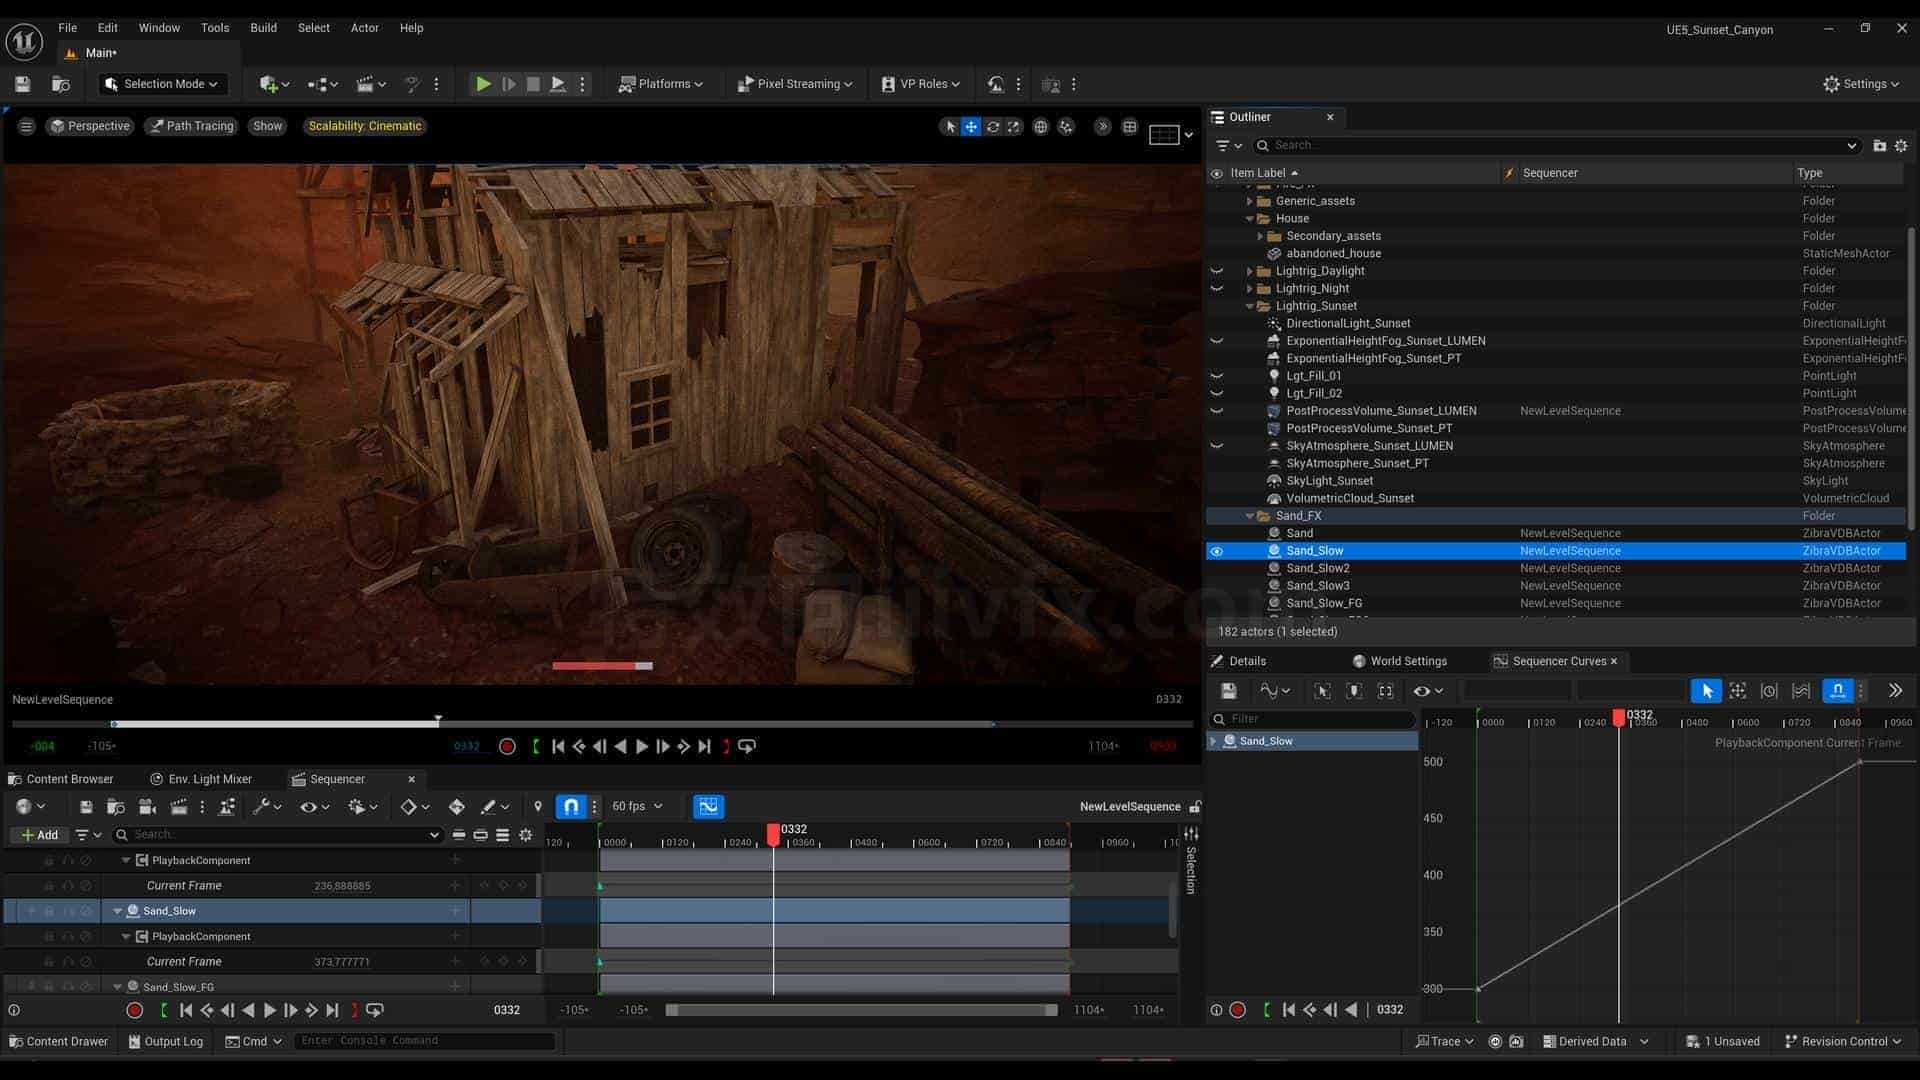
Task: Expand the Generic_assets folder
Action: pyautogui.click(x=1249, y=201)
